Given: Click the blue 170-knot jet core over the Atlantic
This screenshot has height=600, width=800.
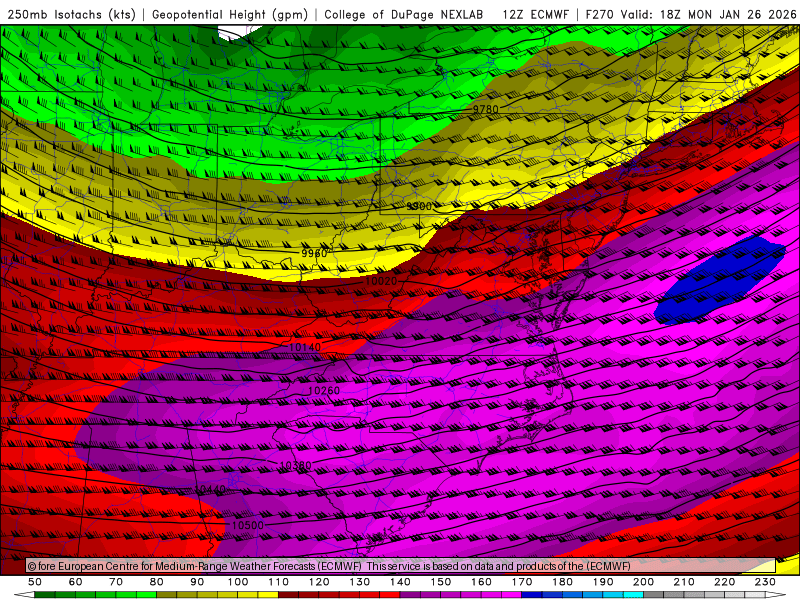Looking at the screenshot, I should coord(719,281).
